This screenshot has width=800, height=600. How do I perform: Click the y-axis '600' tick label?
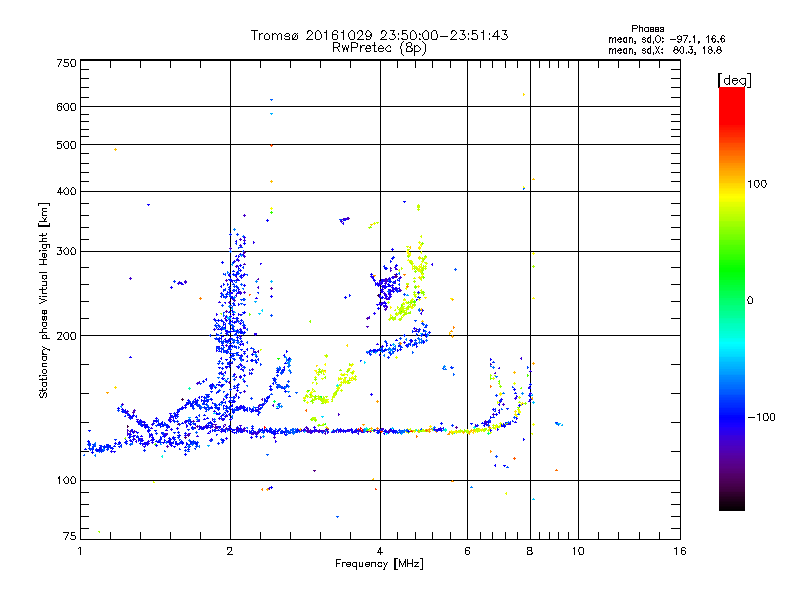(66, 107)
